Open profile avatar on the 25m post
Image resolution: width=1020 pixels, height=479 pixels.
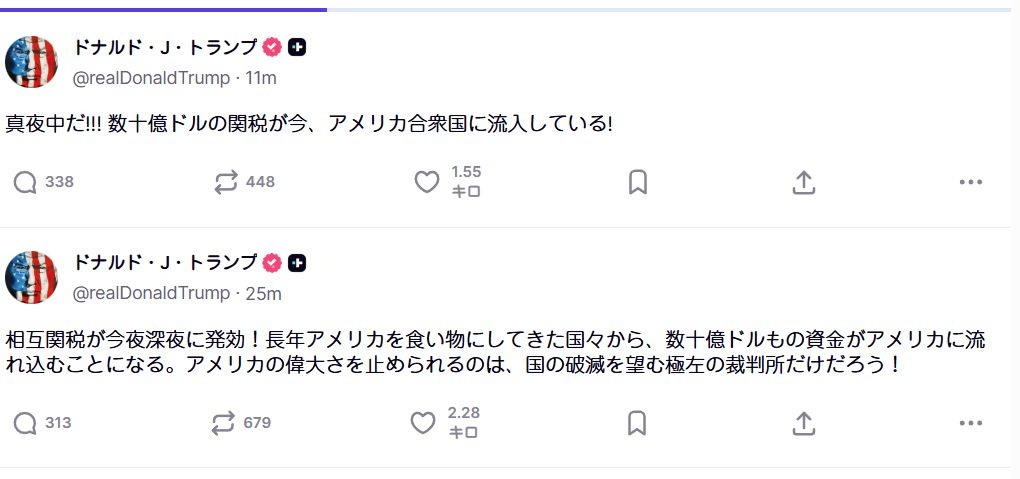pyautogui.click(x=31, y=277)
